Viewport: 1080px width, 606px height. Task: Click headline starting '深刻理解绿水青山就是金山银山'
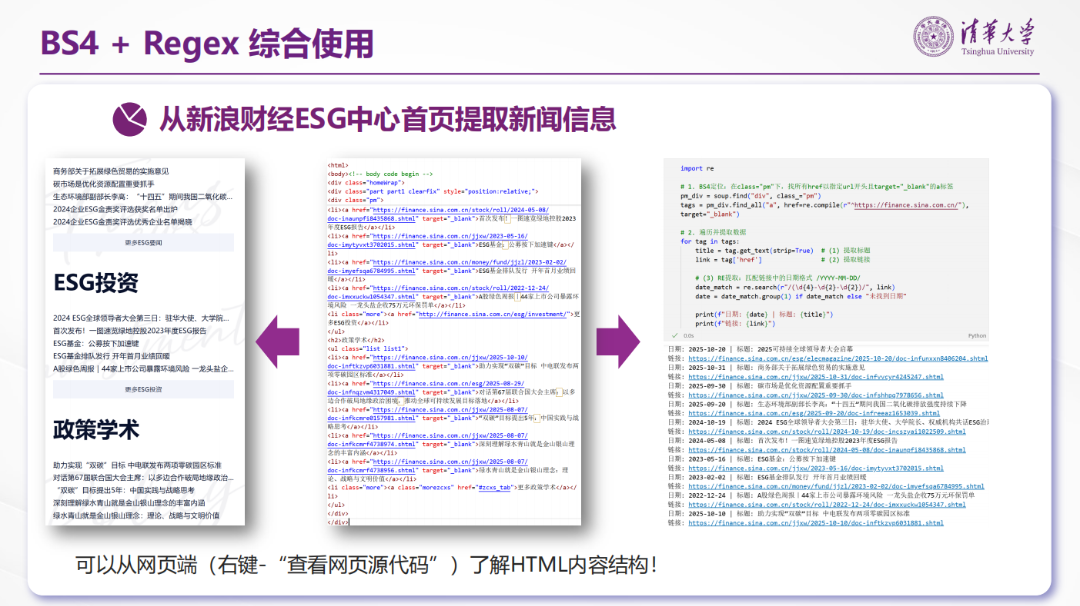point(129,503)
